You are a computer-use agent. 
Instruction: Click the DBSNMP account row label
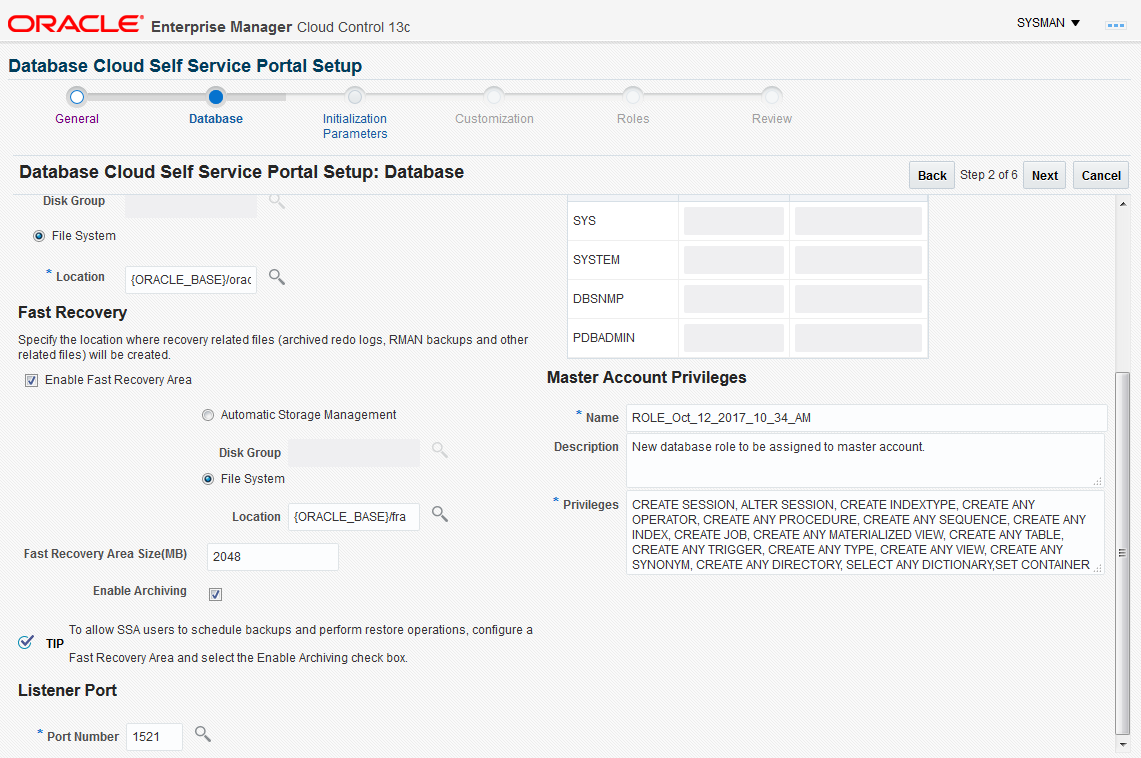(598, 299)
